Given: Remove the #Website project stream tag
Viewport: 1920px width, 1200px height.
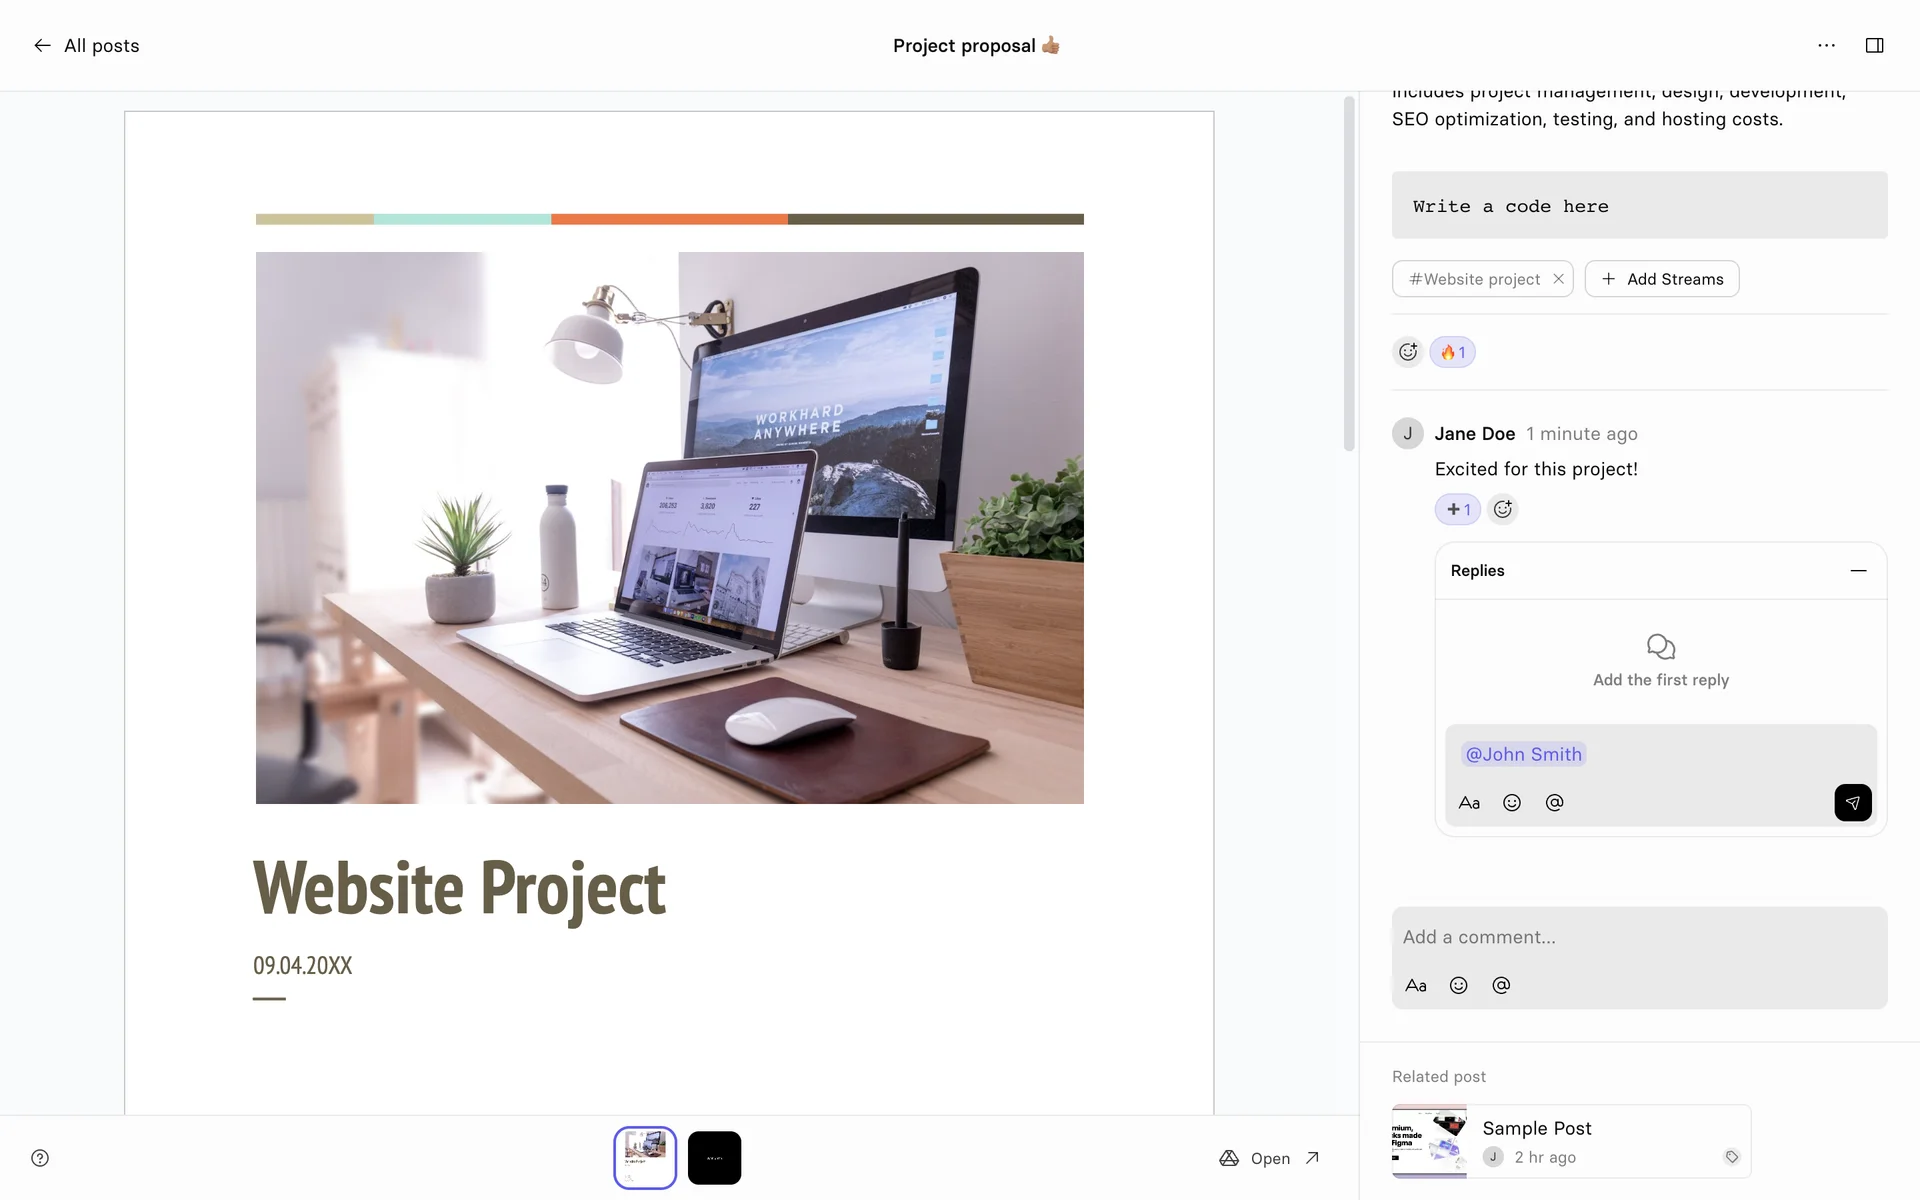Looking at the screenshot, I should pos(1558,279).
